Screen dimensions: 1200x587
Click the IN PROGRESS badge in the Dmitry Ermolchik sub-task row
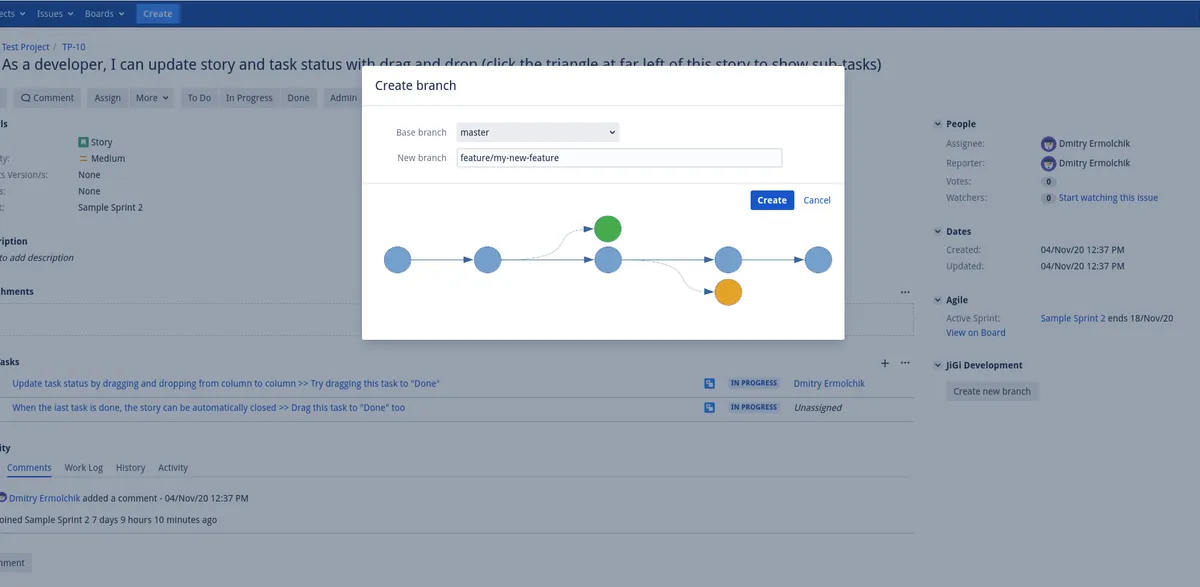754,384
